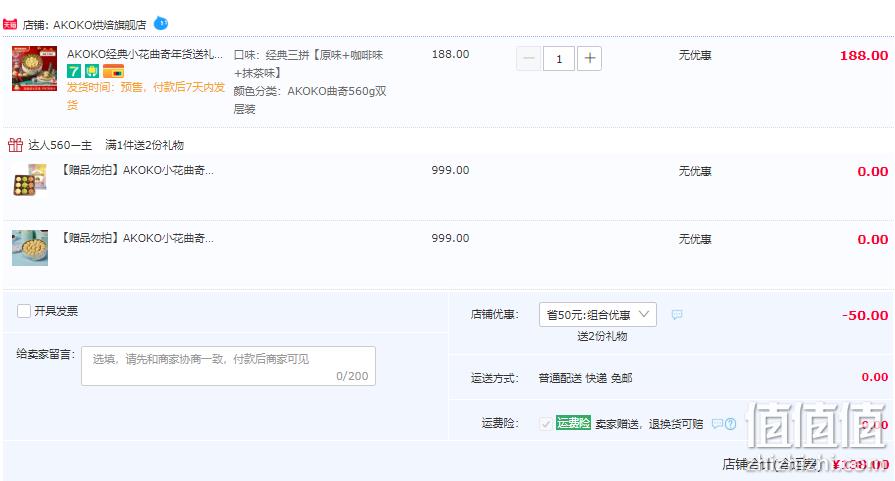Open the AKOKO烘焙旗舰店 store link
This screenshot has width=895, height=481.
(x=99, y=25)
